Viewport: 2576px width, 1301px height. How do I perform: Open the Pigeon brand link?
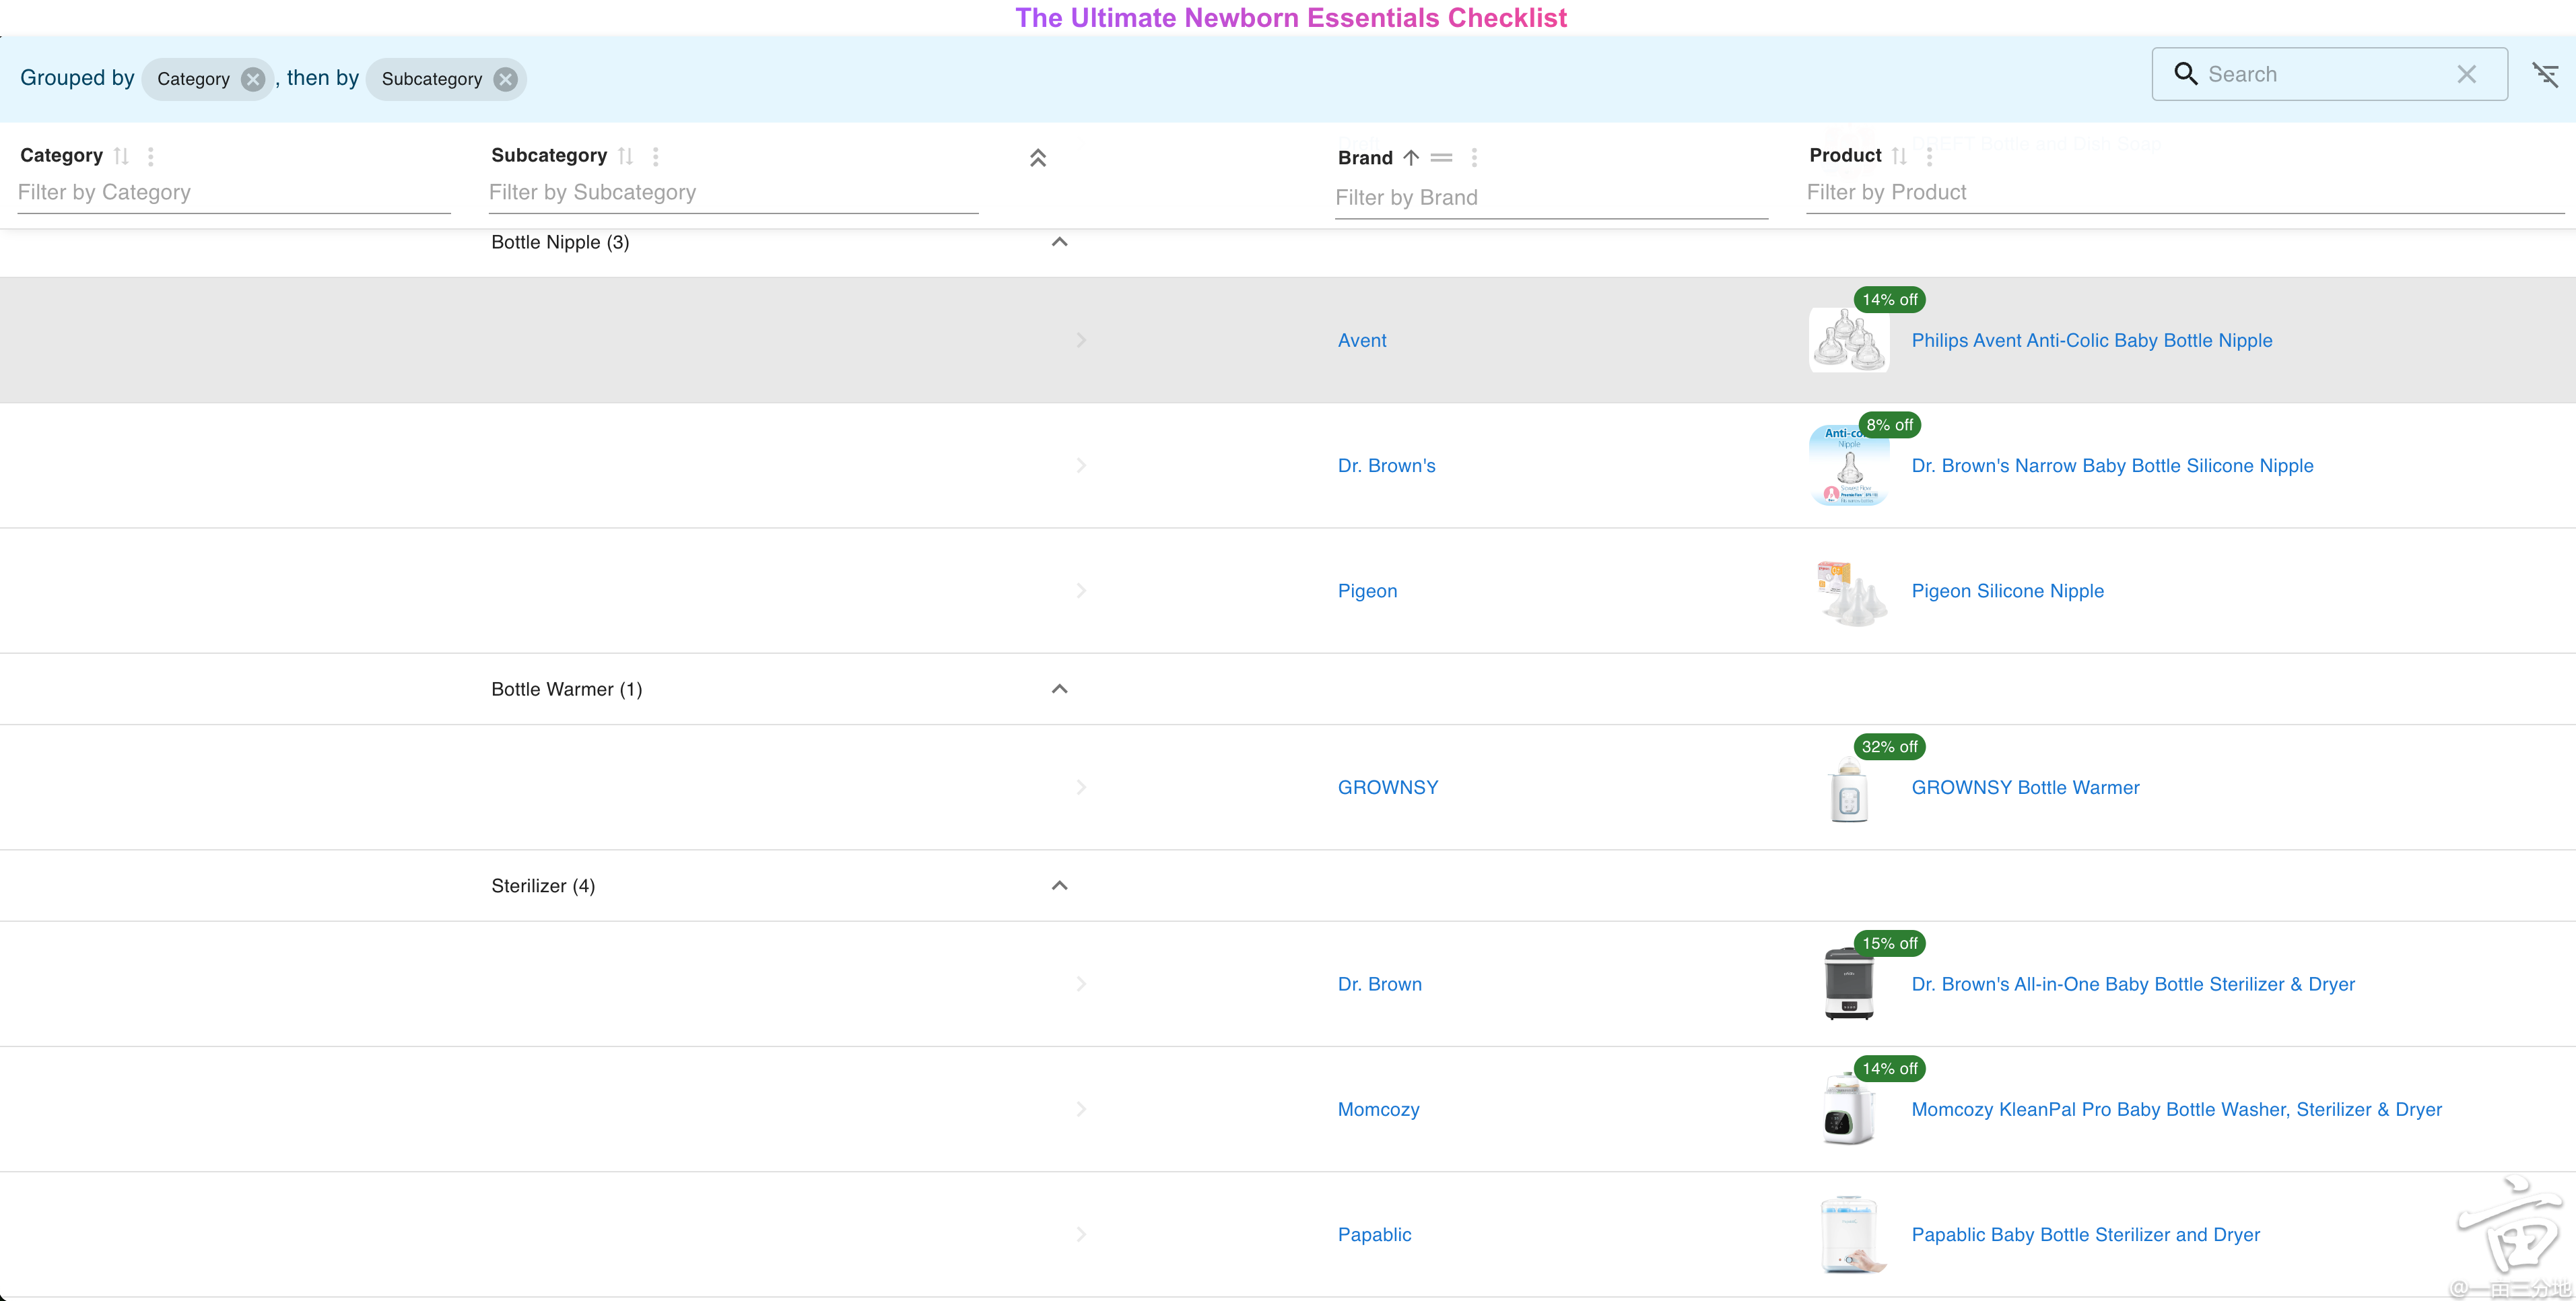(1367, 591)
